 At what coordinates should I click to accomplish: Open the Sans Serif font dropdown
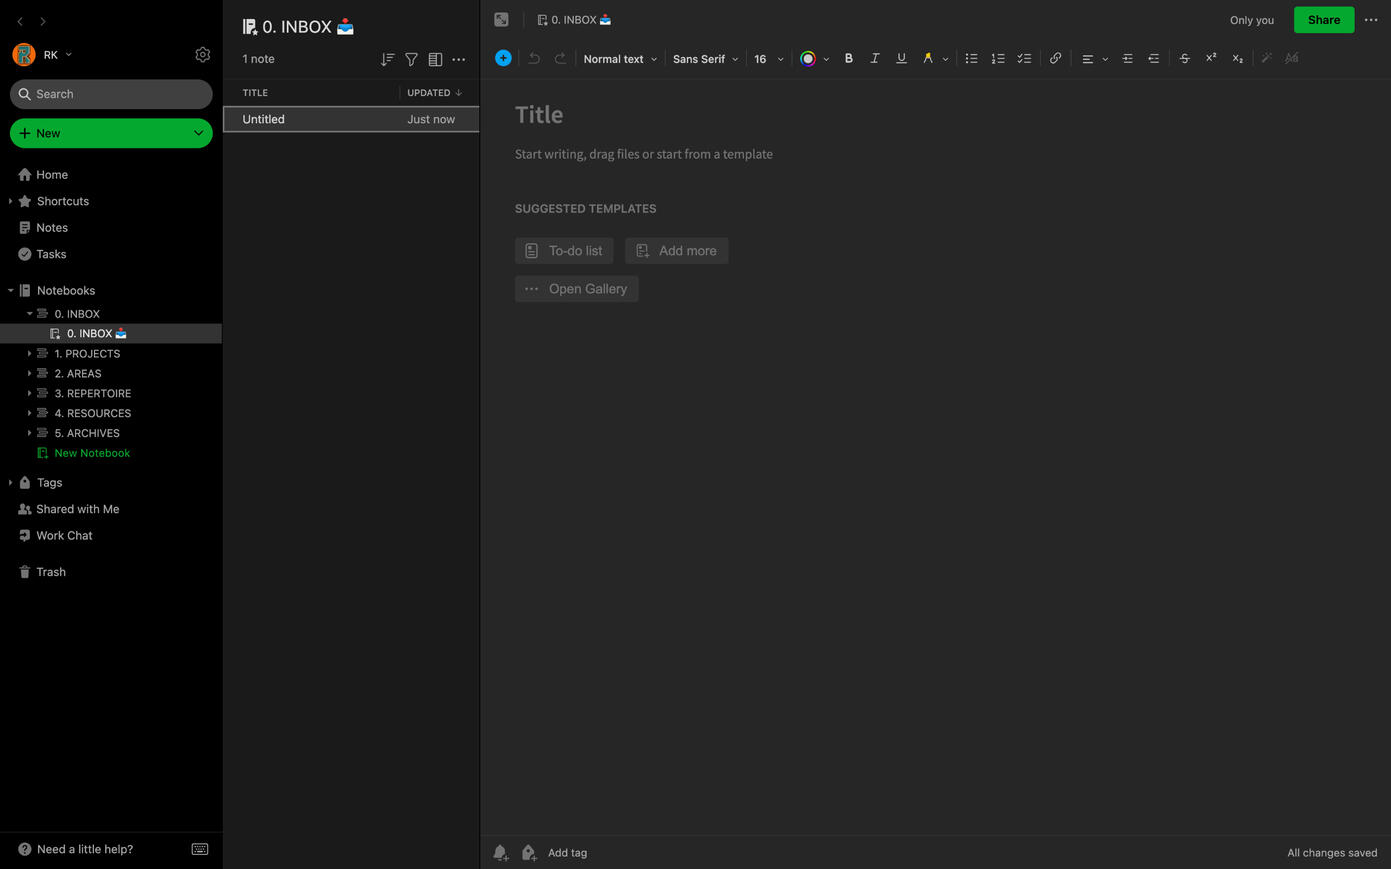705,59
